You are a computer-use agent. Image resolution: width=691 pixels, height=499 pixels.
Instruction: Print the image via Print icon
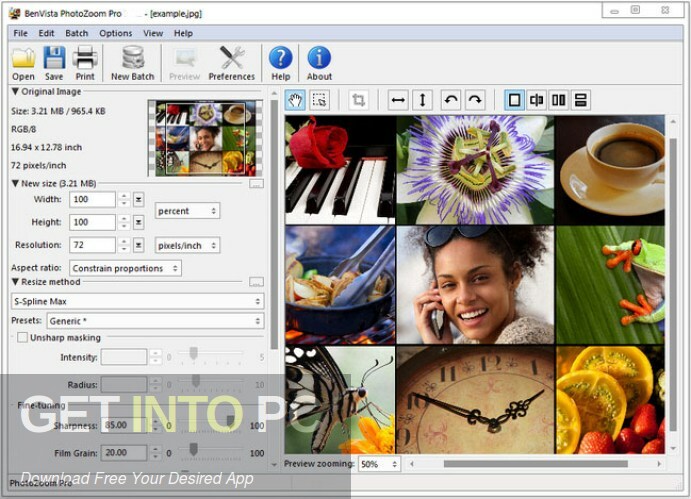(x=85, y=63)
